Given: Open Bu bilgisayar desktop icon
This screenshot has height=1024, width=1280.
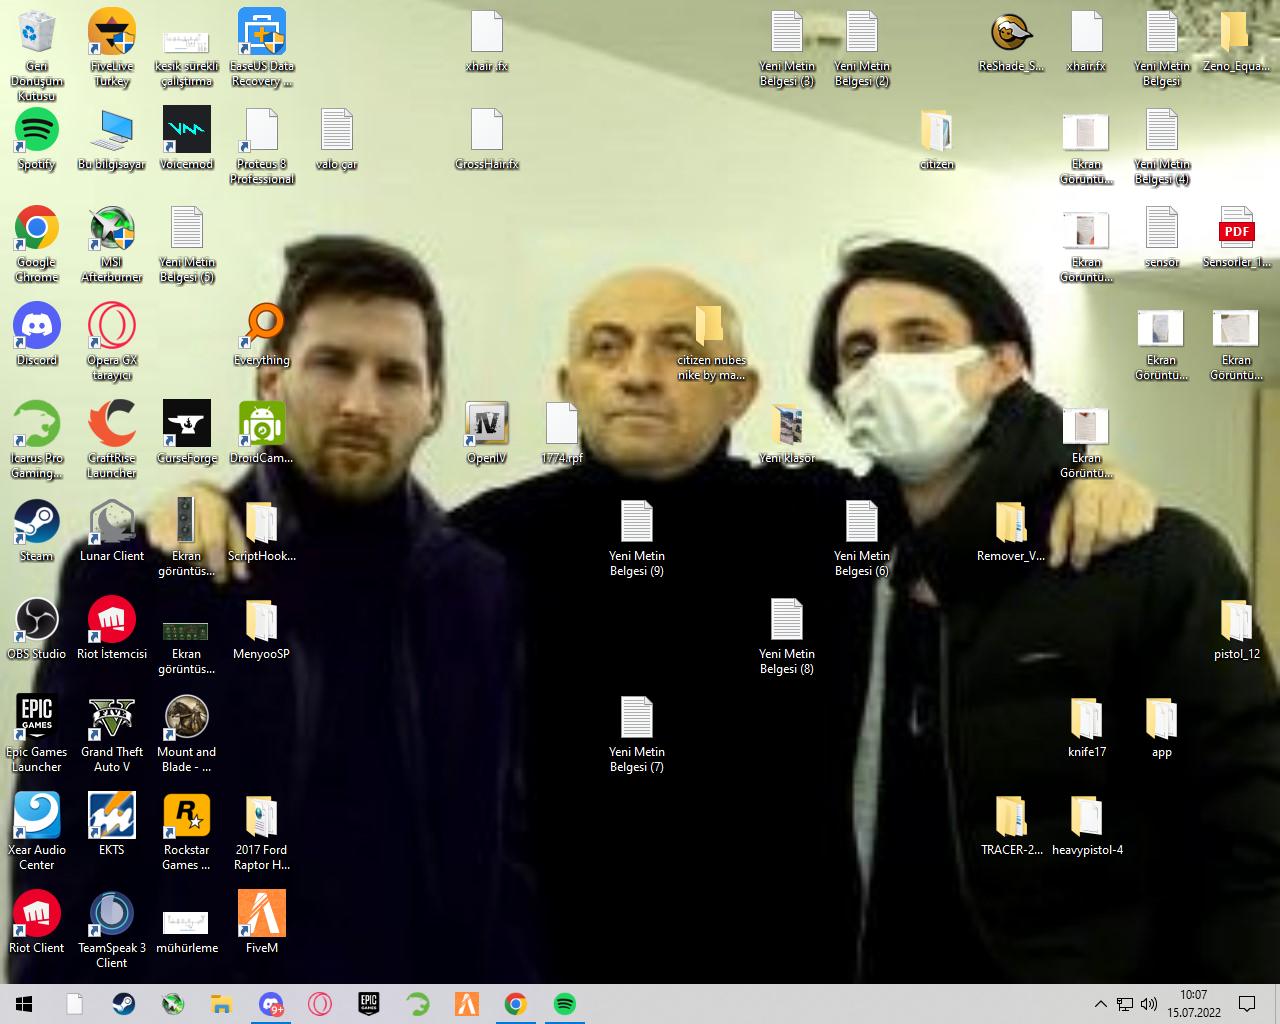Looking at the screenshot, I should tap(112, 138).
